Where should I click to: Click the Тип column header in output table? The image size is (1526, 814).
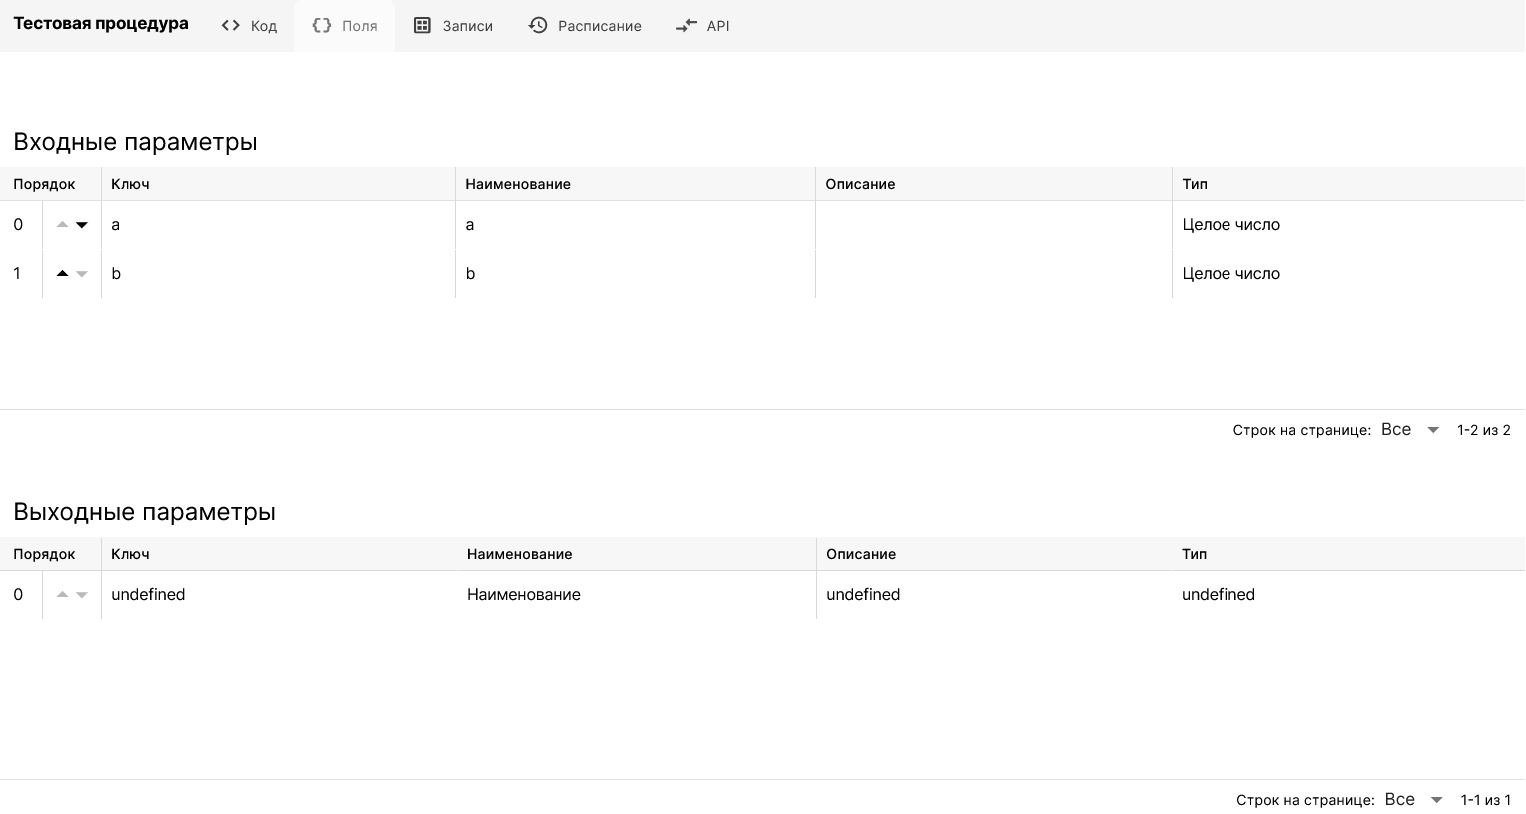tap(1194, 554)
